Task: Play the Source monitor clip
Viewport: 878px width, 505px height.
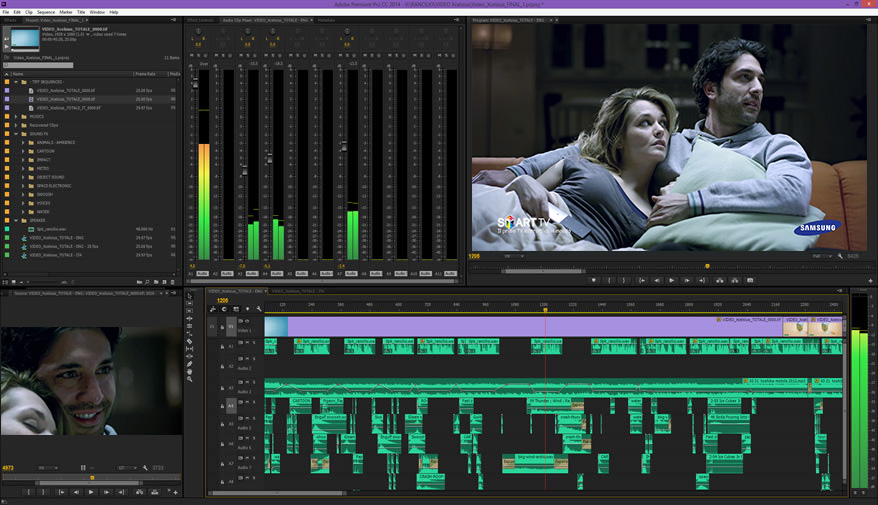Action: tap(91, 492)
